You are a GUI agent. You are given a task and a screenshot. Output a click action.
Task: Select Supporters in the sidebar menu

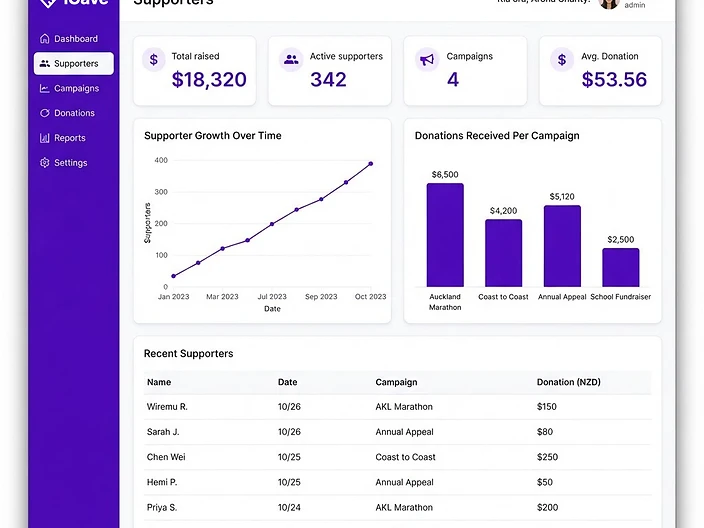[x=74, y=63]
